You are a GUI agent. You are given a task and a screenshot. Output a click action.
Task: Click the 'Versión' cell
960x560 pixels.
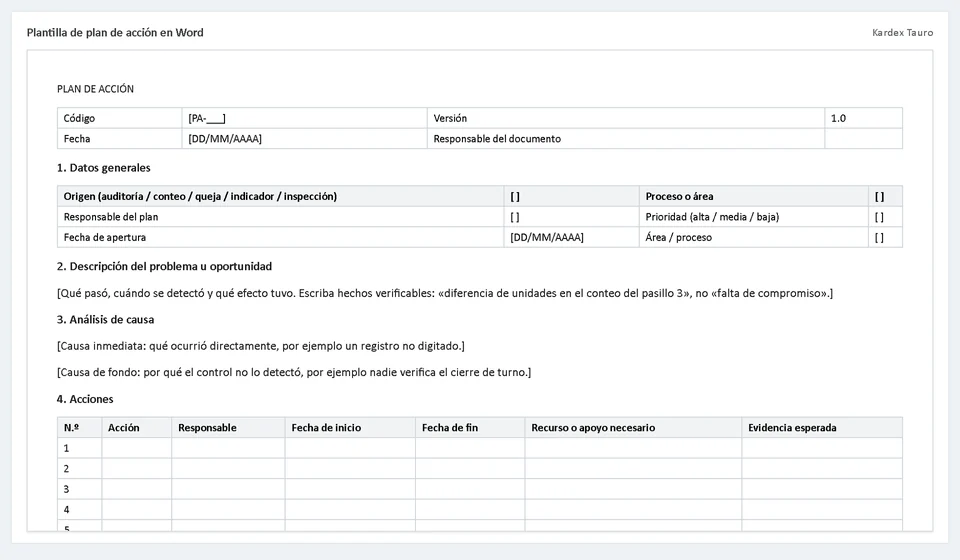click(626, 118)
